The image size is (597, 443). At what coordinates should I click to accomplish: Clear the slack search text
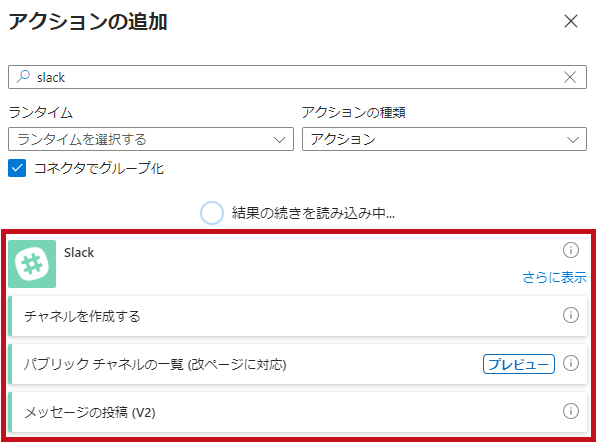570,77
